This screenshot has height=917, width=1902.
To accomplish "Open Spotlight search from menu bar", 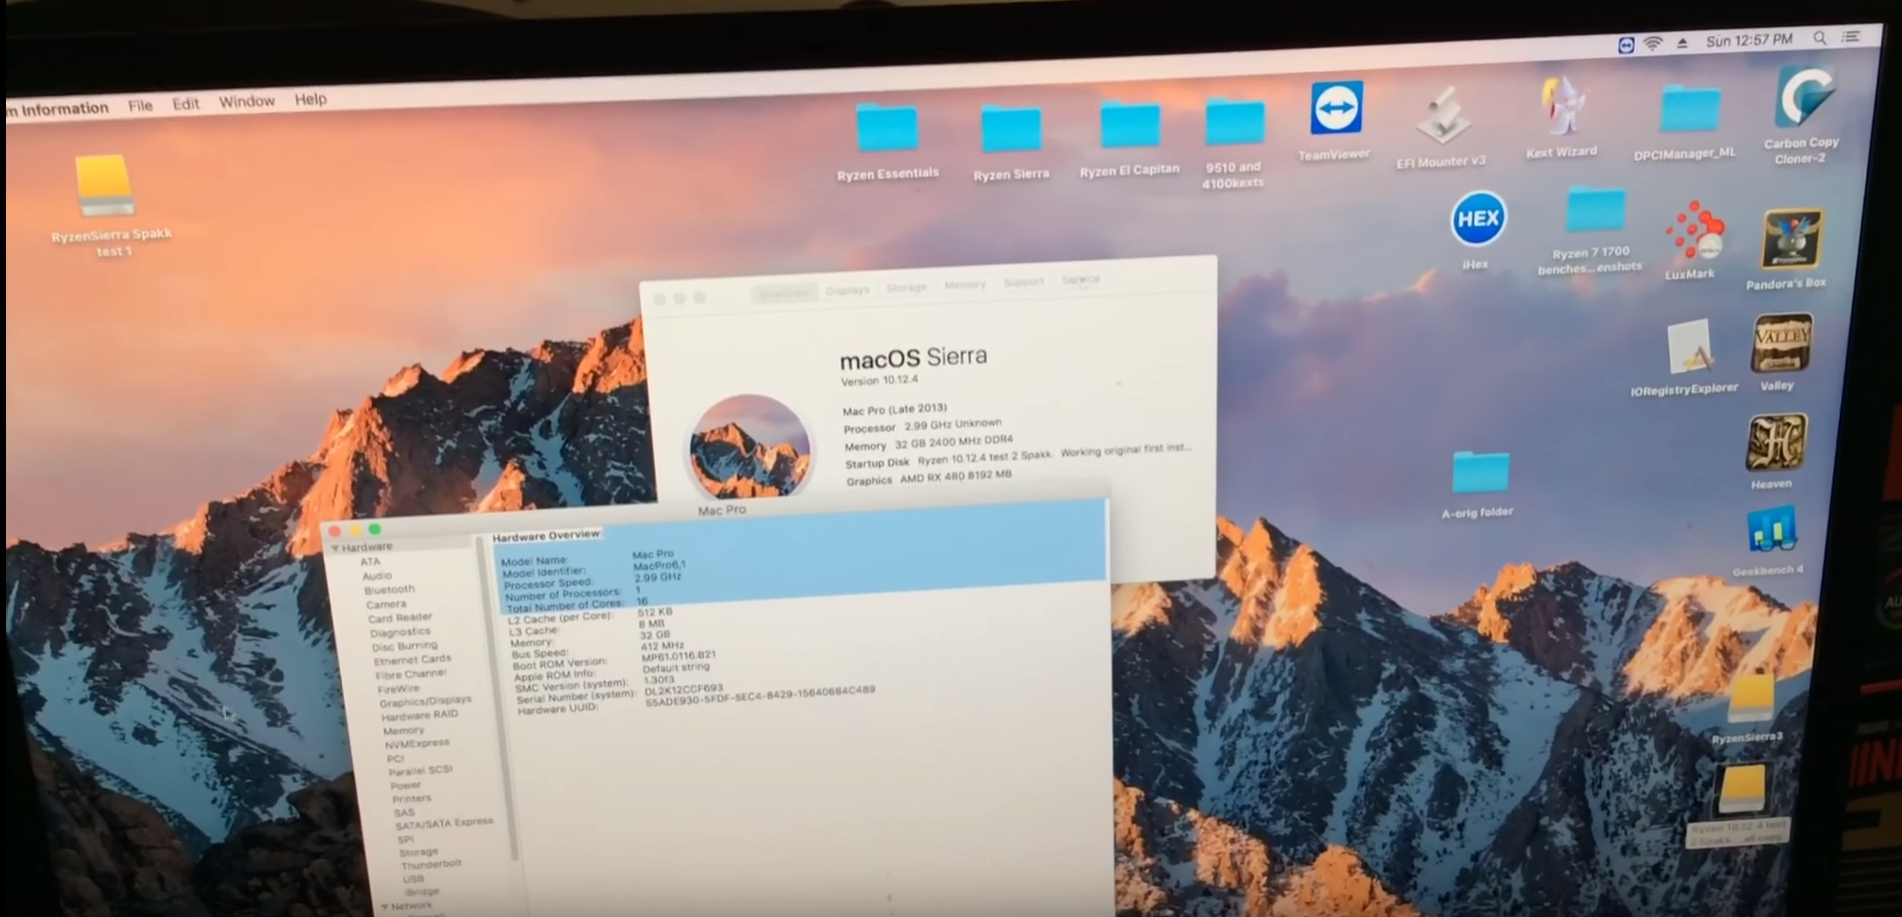I will 1820,38.
